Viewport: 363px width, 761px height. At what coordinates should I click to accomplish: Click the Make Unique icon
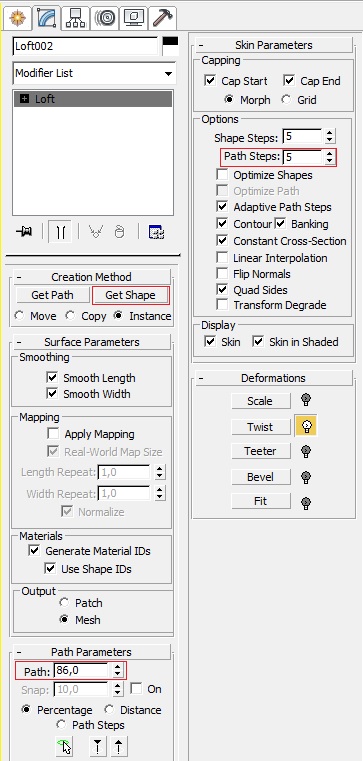tap(96, 232)
